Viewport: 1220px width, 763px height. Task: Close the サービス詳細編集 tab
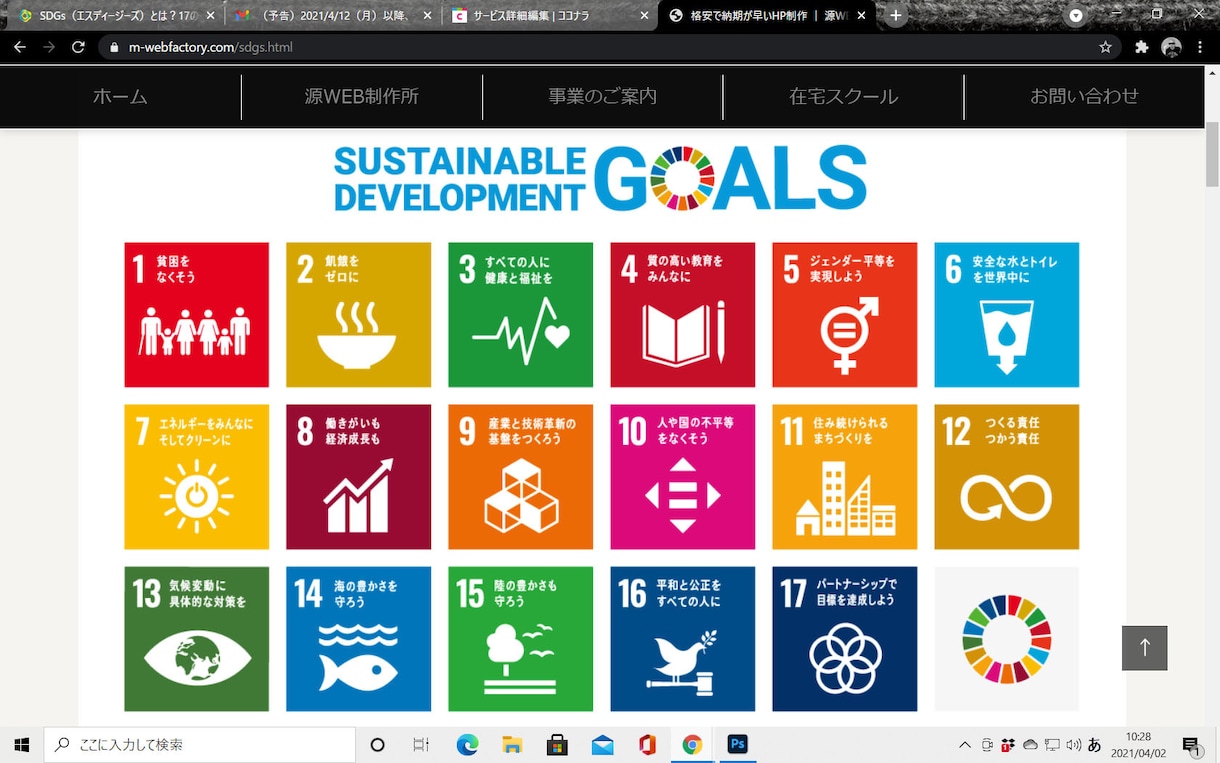pyautogui.click(x=644, y=16)
